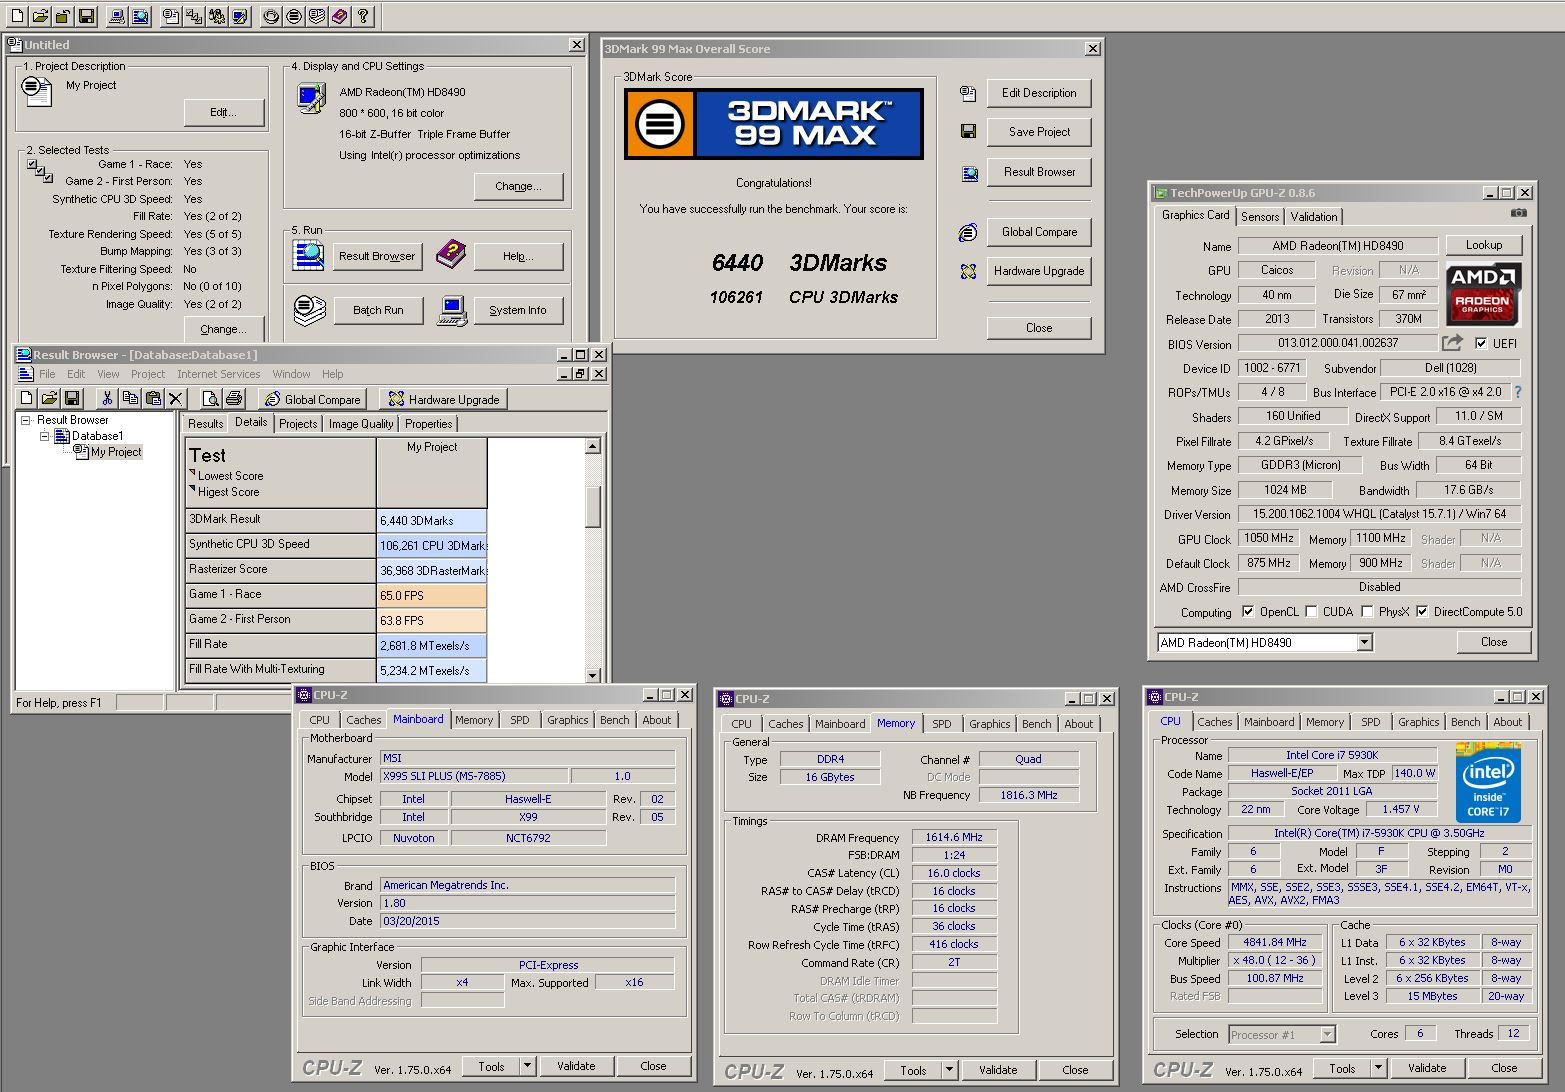Click the purple Help book icon in the main toolbar
Image resolution: width=1565 pixels, height=1092 pixels.
tap(340, 16)
